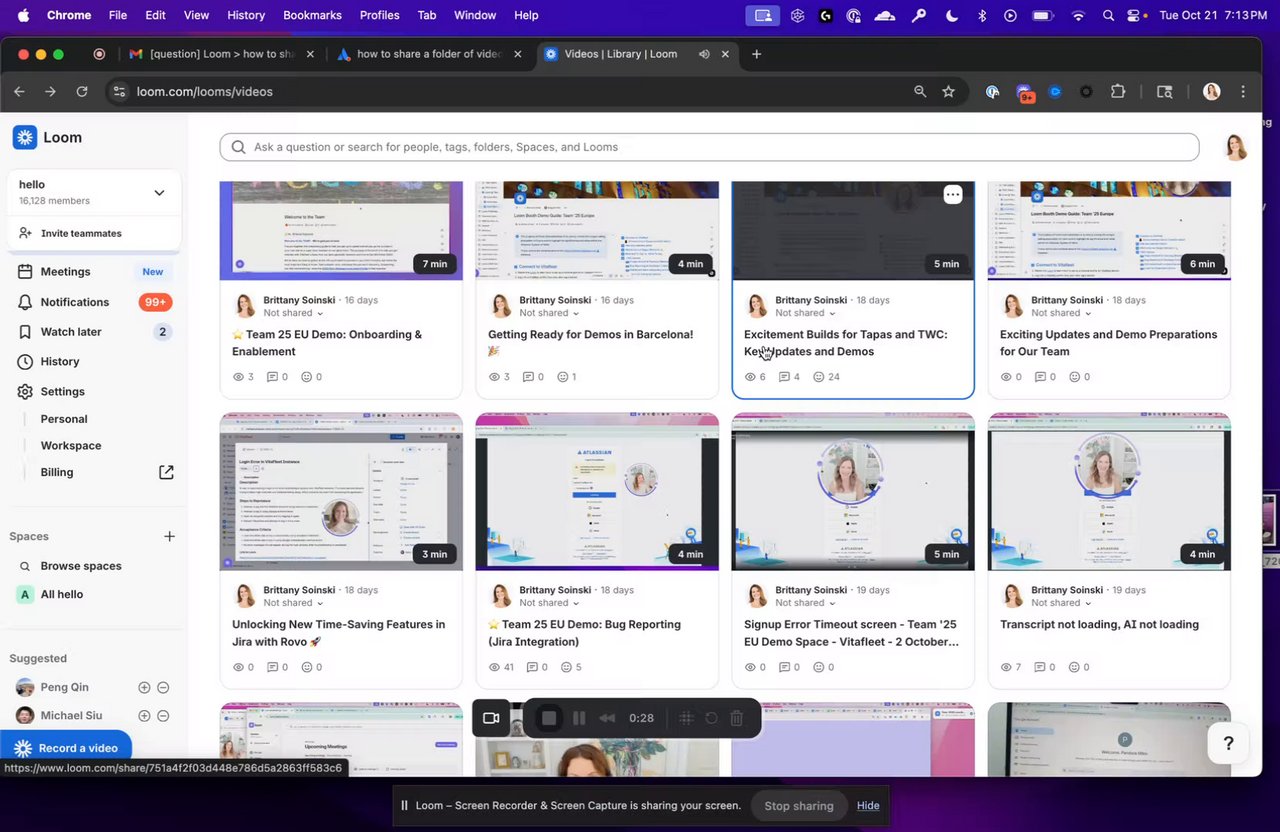Image resolution: width=1280 pixels, height=832 pixels.
Task: Open Unlocking New Time-Saving Features thumbnail
Action: pos(341,492)
